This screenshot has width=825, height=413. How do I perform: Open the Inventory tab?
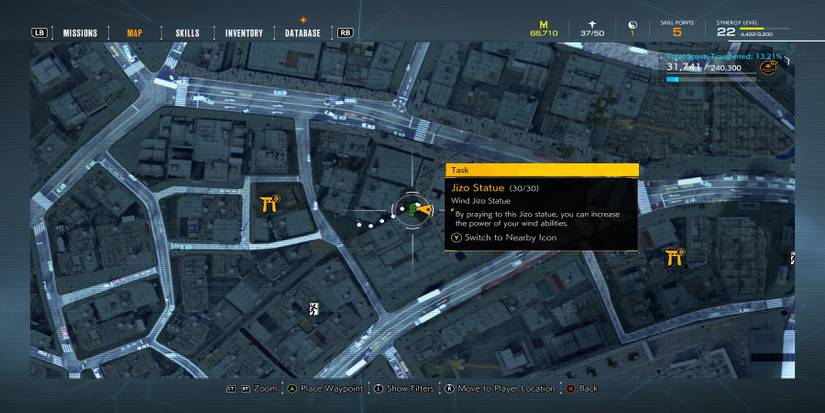click(244, 33)
